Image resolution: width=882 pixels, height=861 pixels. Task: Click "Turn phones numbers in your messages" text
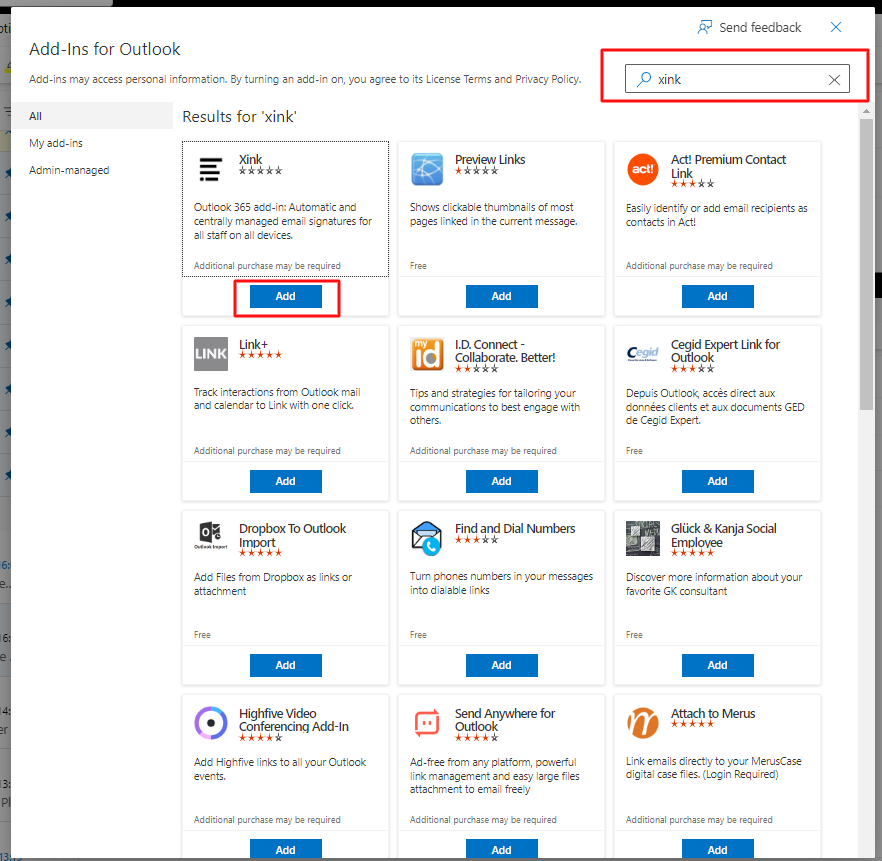click(x=501, y=583)
